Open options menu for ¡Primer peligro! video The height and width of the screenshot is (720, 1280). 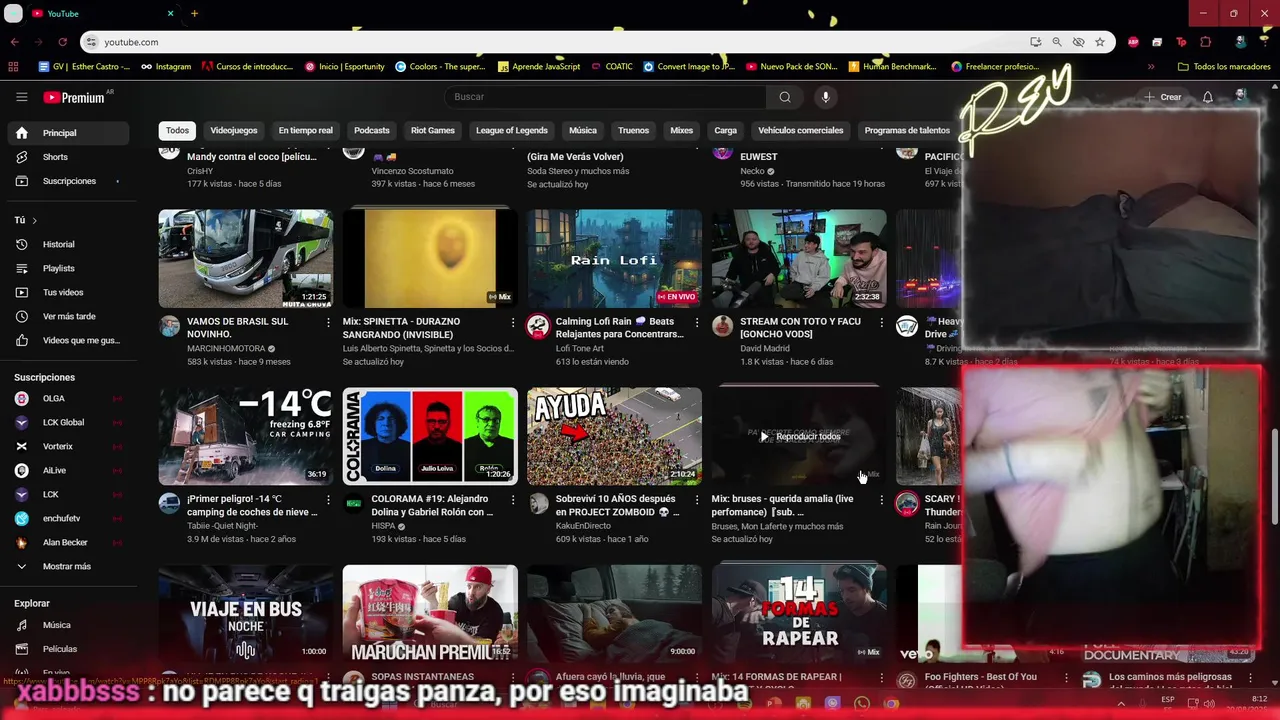(328, 499)
